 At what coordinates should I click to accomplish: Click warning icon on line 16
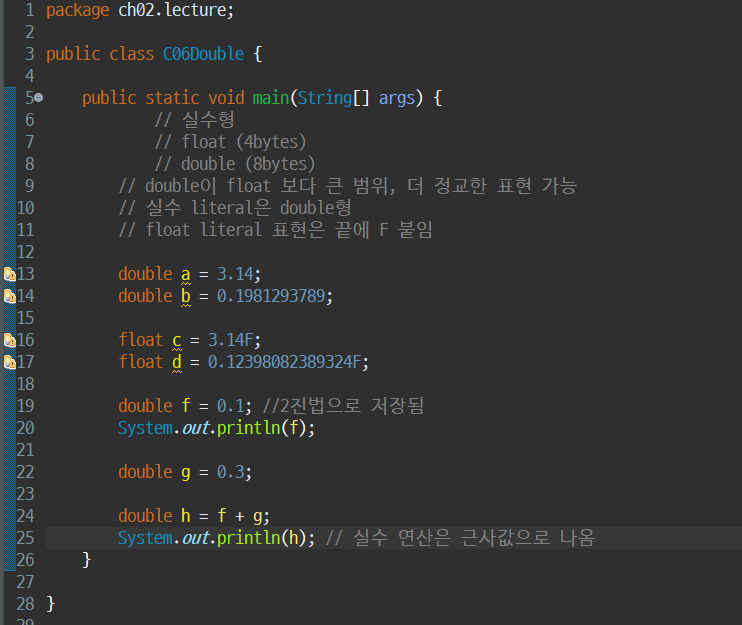pyautogui.click(x=9, y=340)
